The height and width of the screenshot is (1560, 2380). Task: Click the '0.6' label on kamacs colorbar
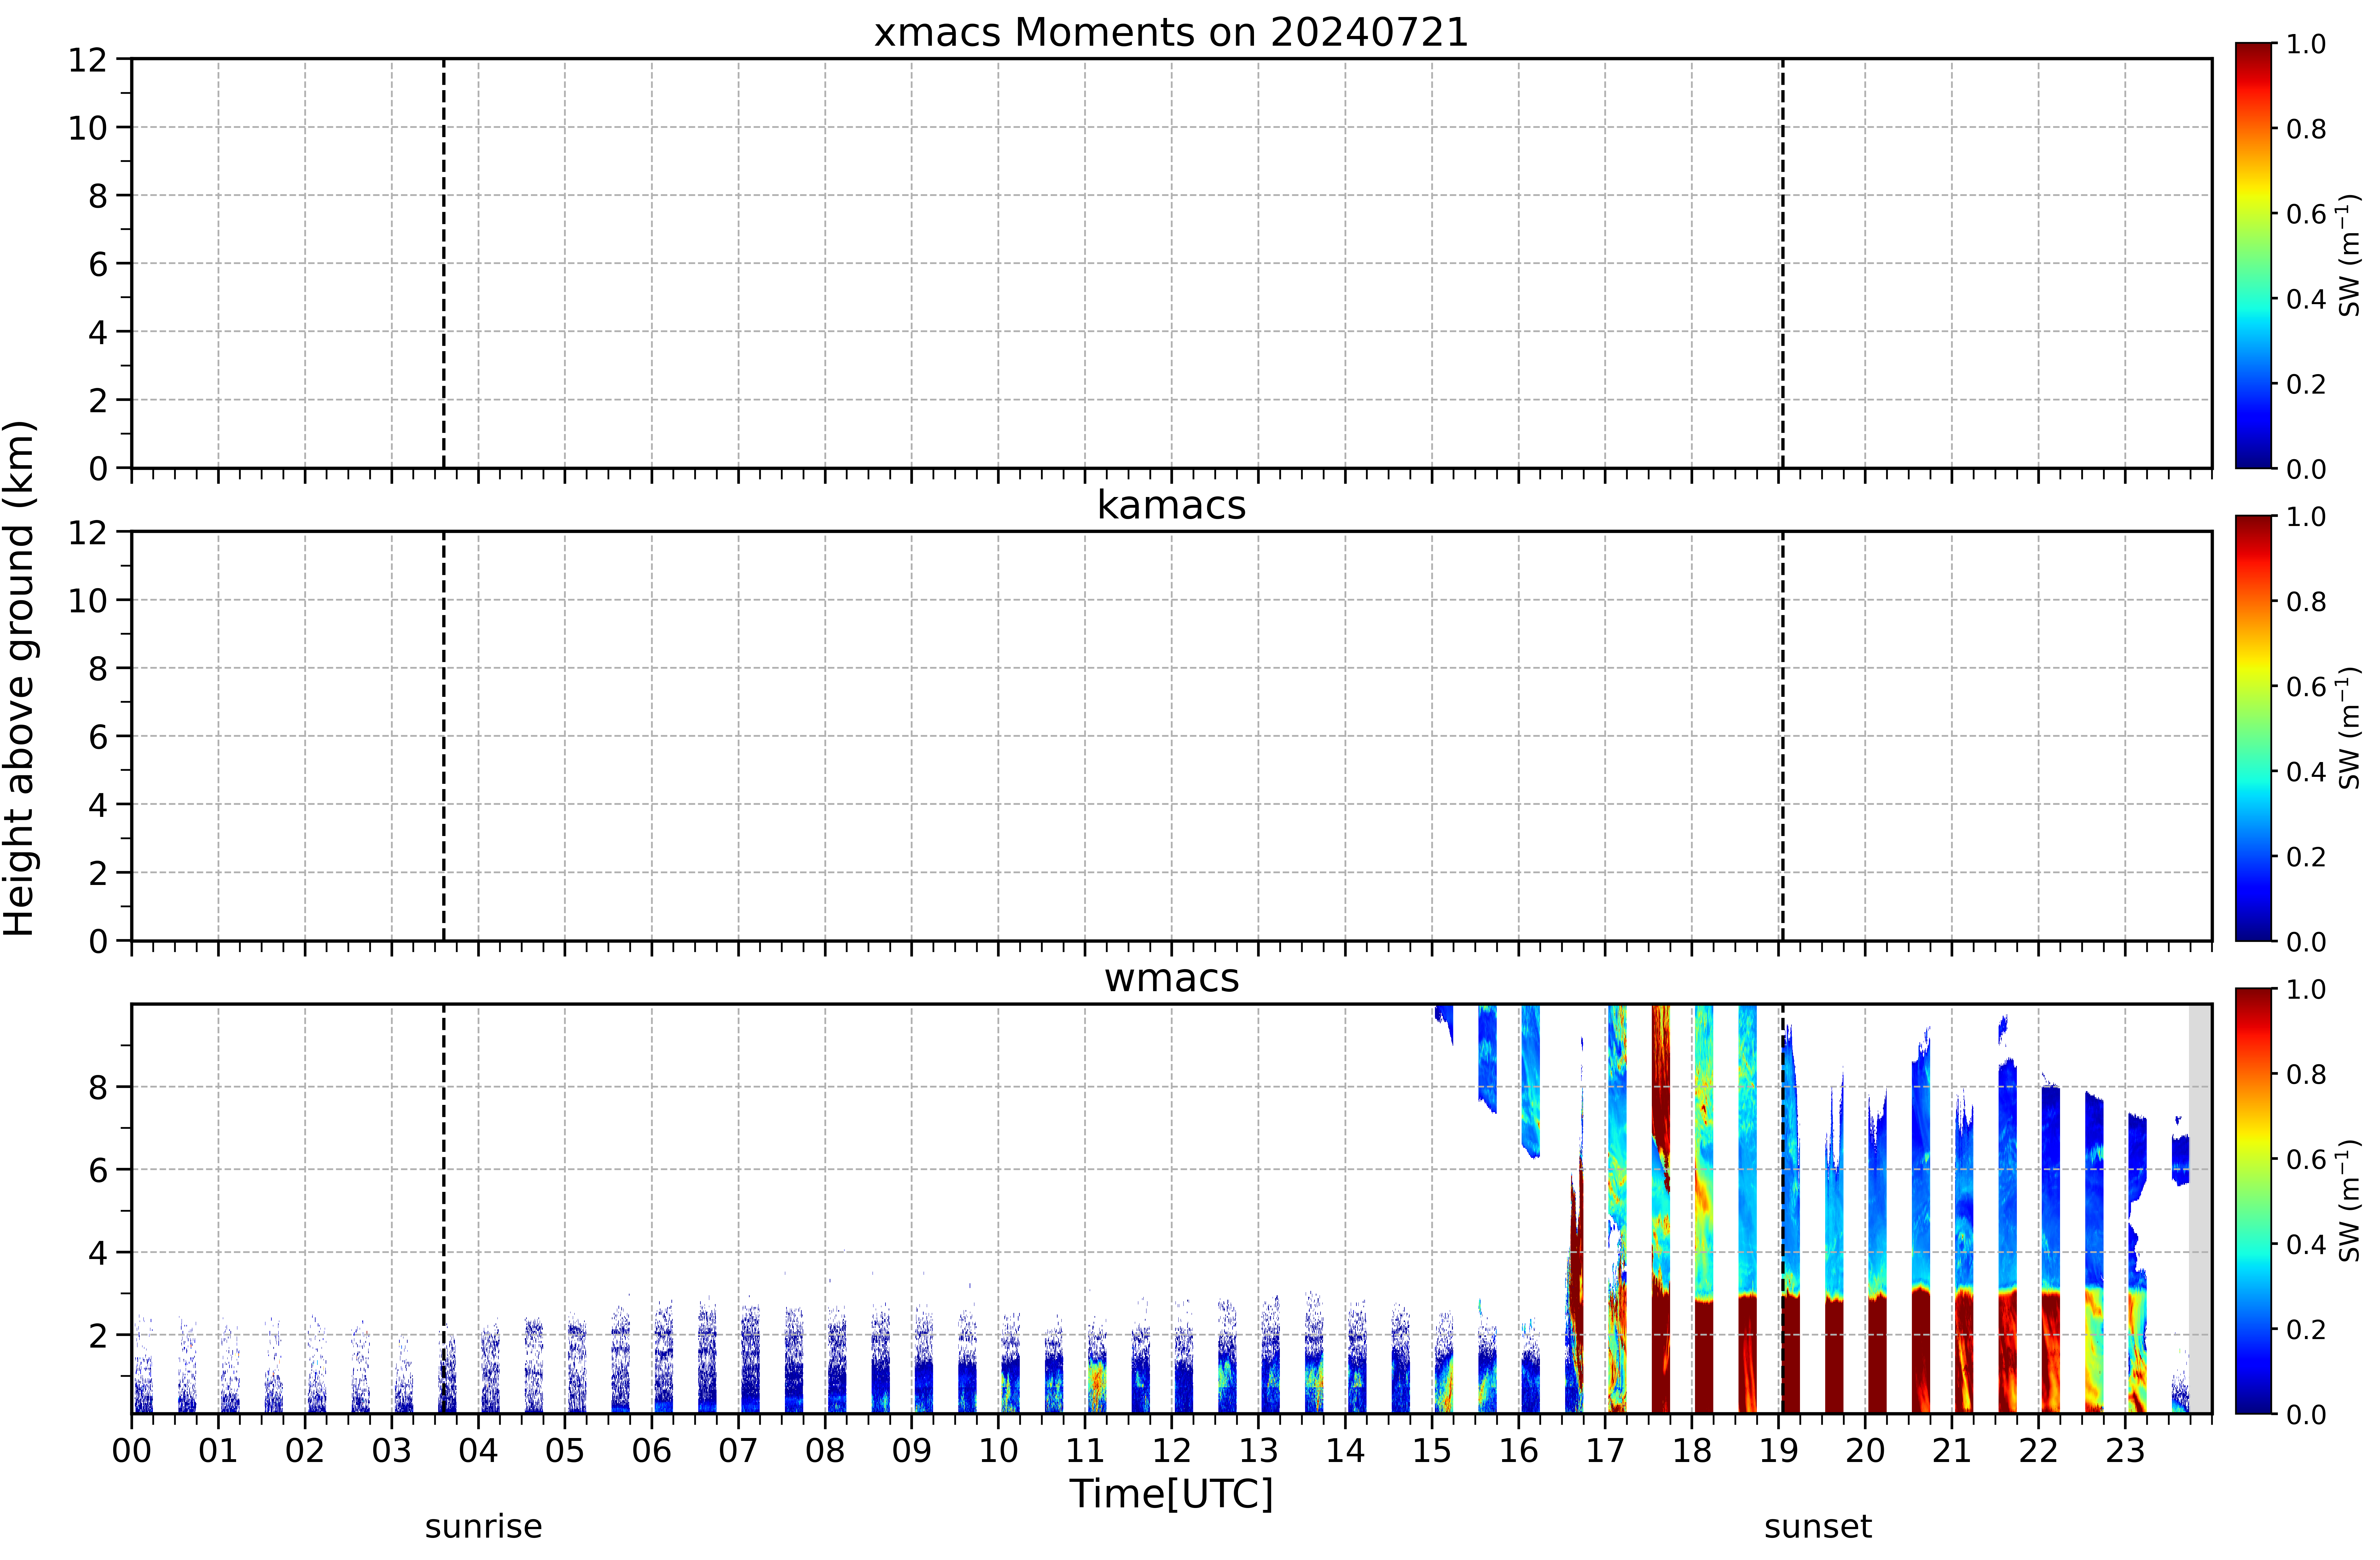point(2306,687)
